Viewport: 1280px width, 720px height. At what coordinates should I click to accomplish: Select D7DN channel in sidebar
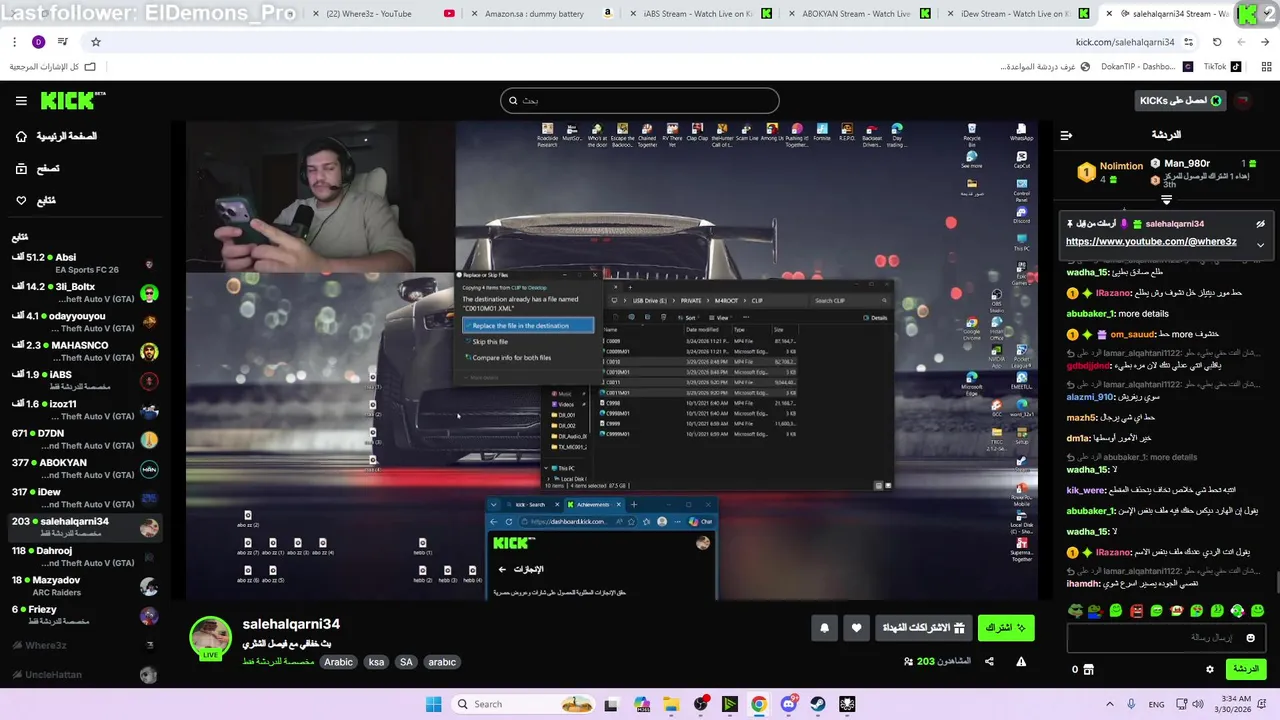click(x=85, y=439)
